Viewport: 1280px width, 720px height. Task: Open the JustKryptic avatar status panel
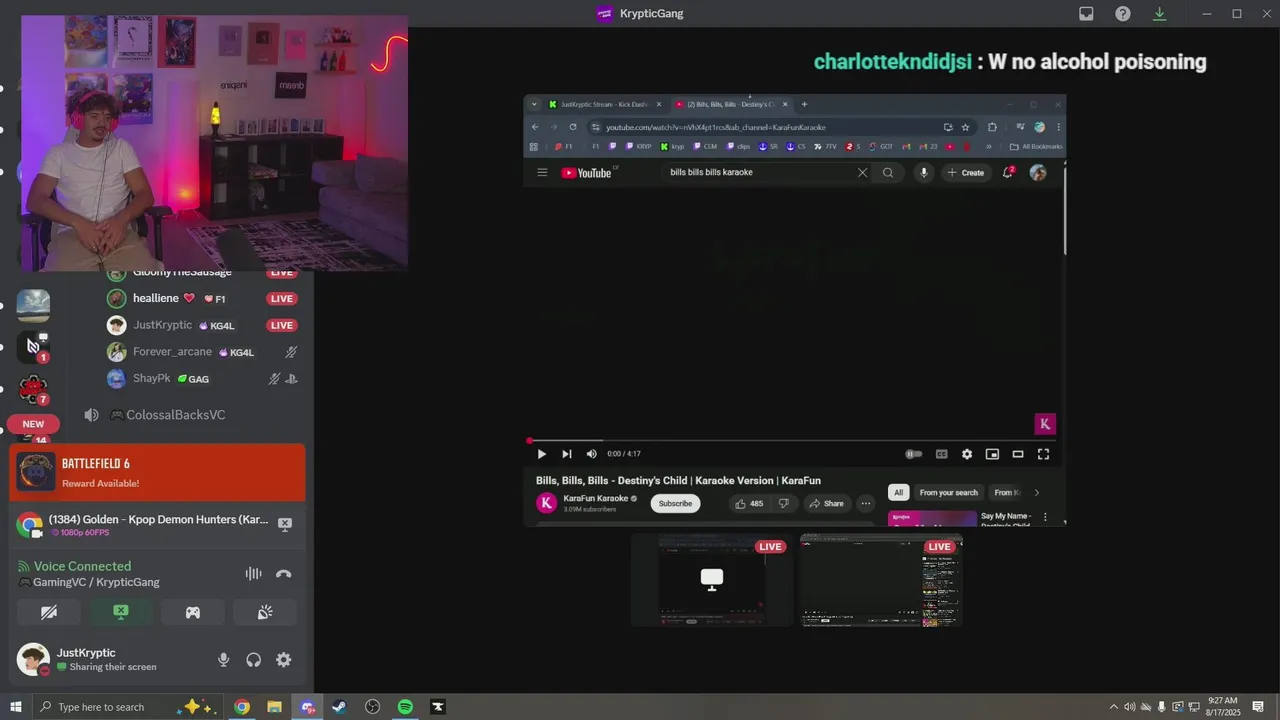(x=33, y=659)
